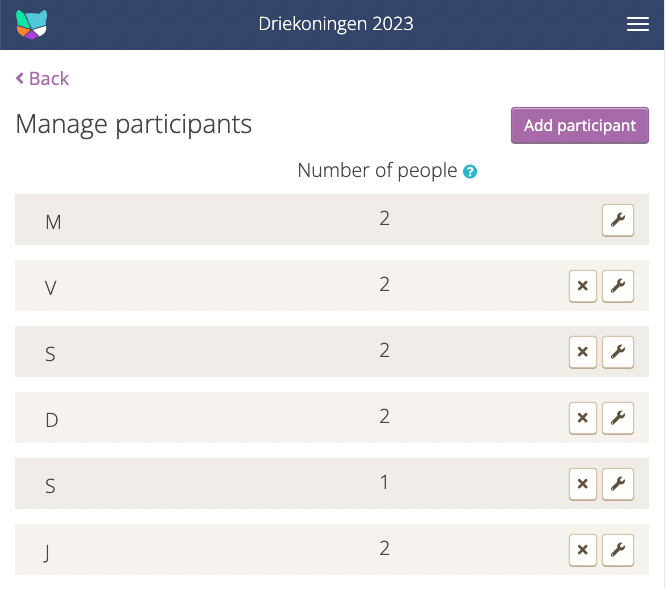Click the Number of people column header

click(x=377, y=171)
